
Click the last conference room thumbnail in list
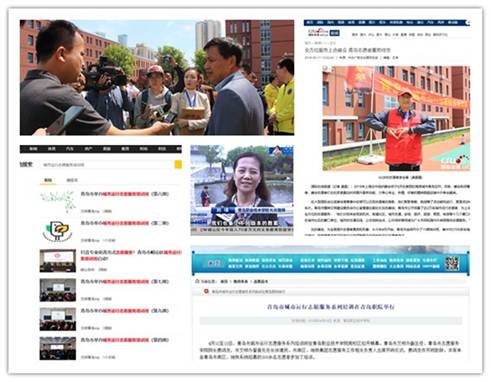58,348
